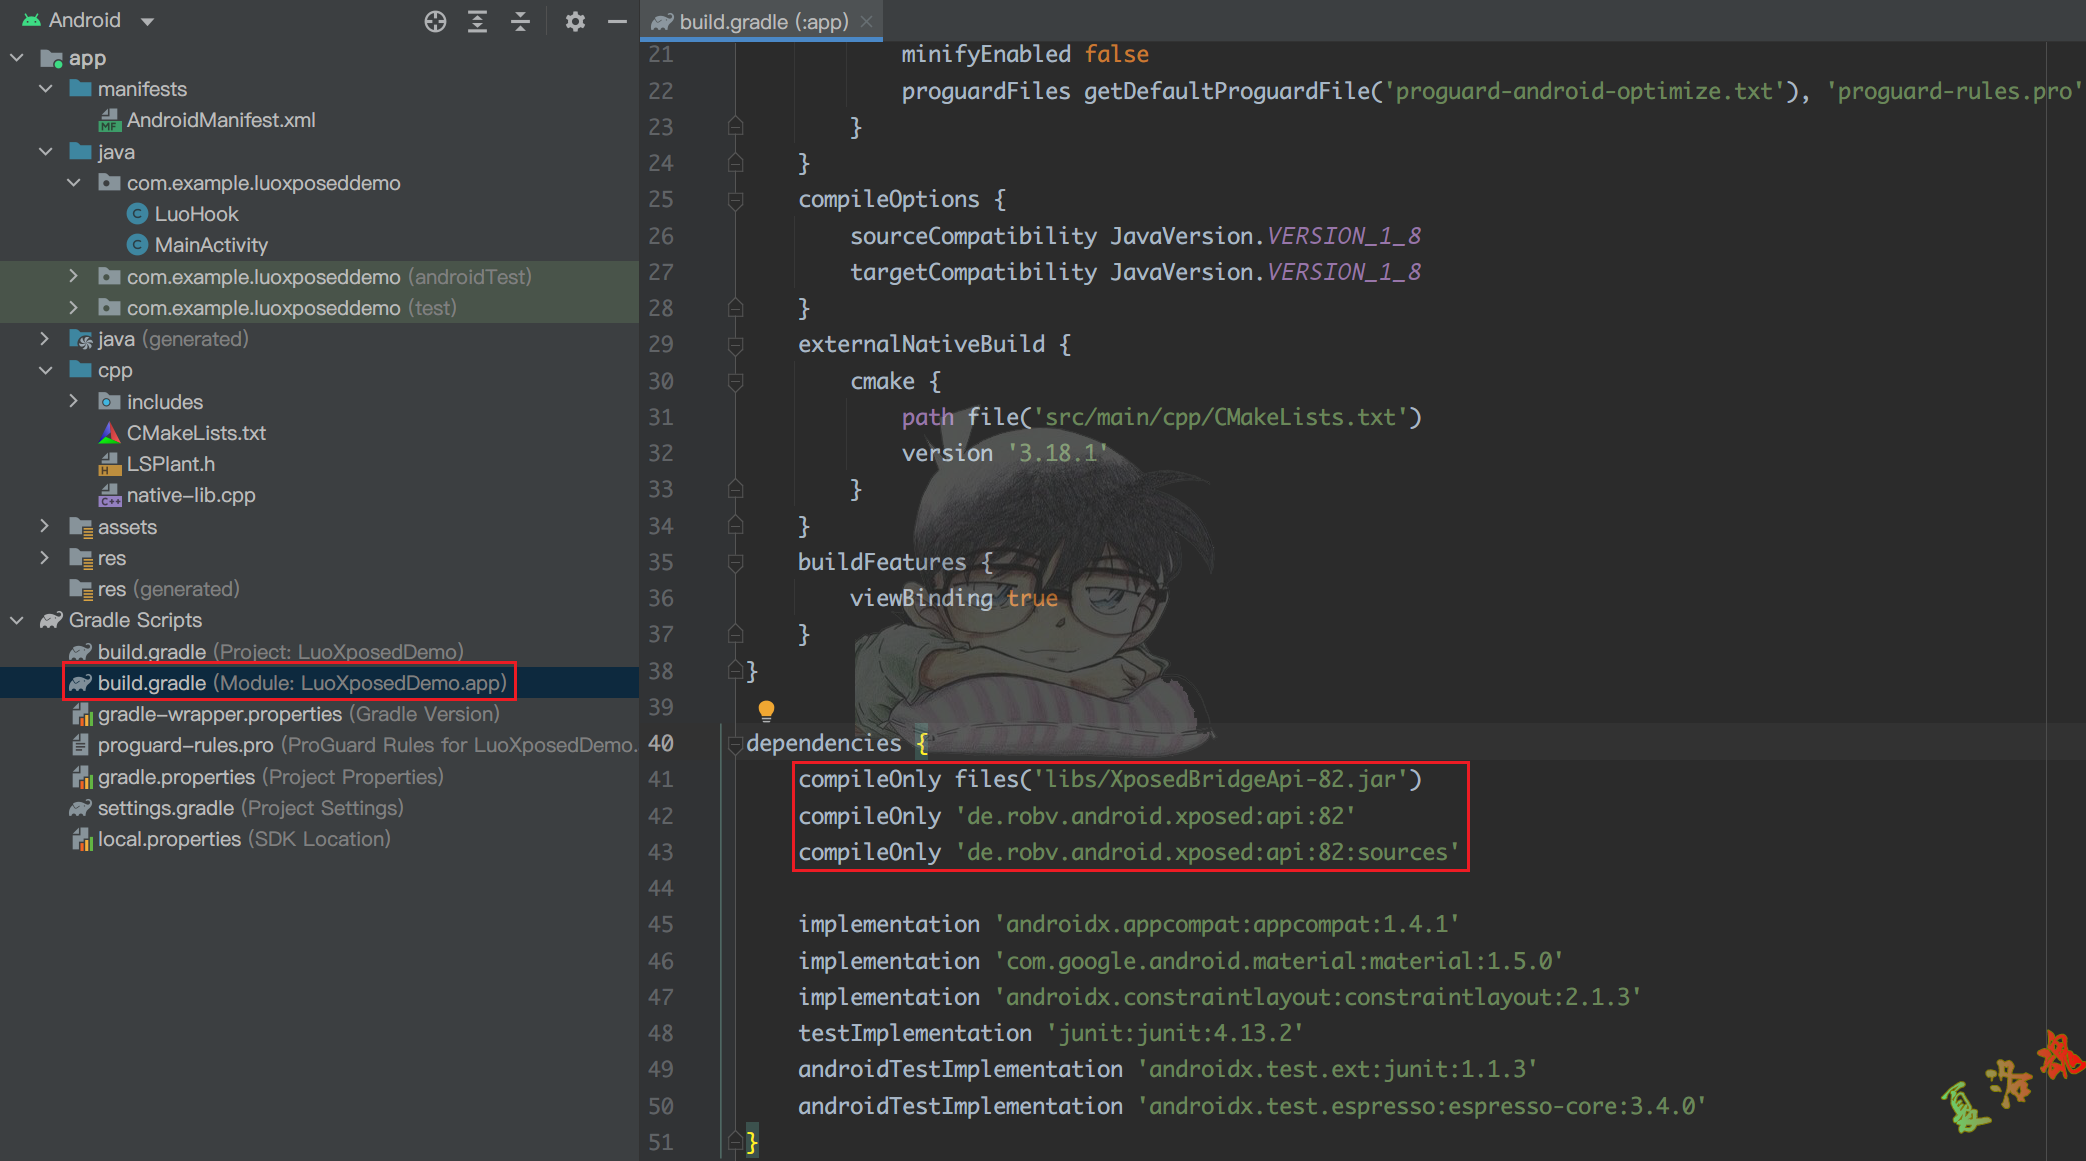2086x1161 pixels.
Task: Open CMakeLists.txt file
Action: pos(196,433)
